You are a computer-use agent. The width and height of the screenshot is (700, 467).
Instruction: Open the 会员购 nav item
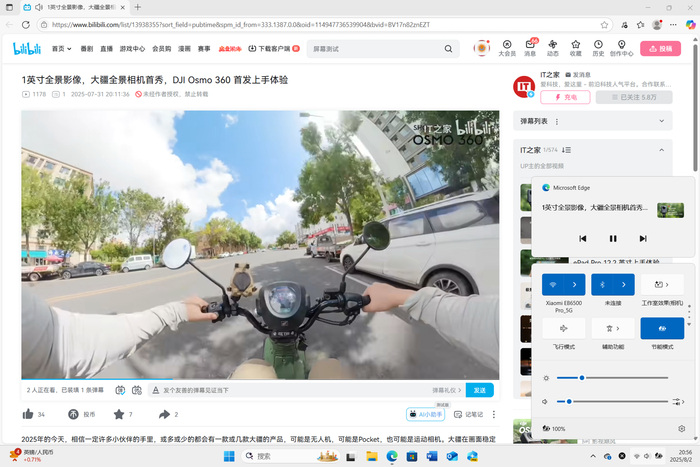(x=162, y=49)
